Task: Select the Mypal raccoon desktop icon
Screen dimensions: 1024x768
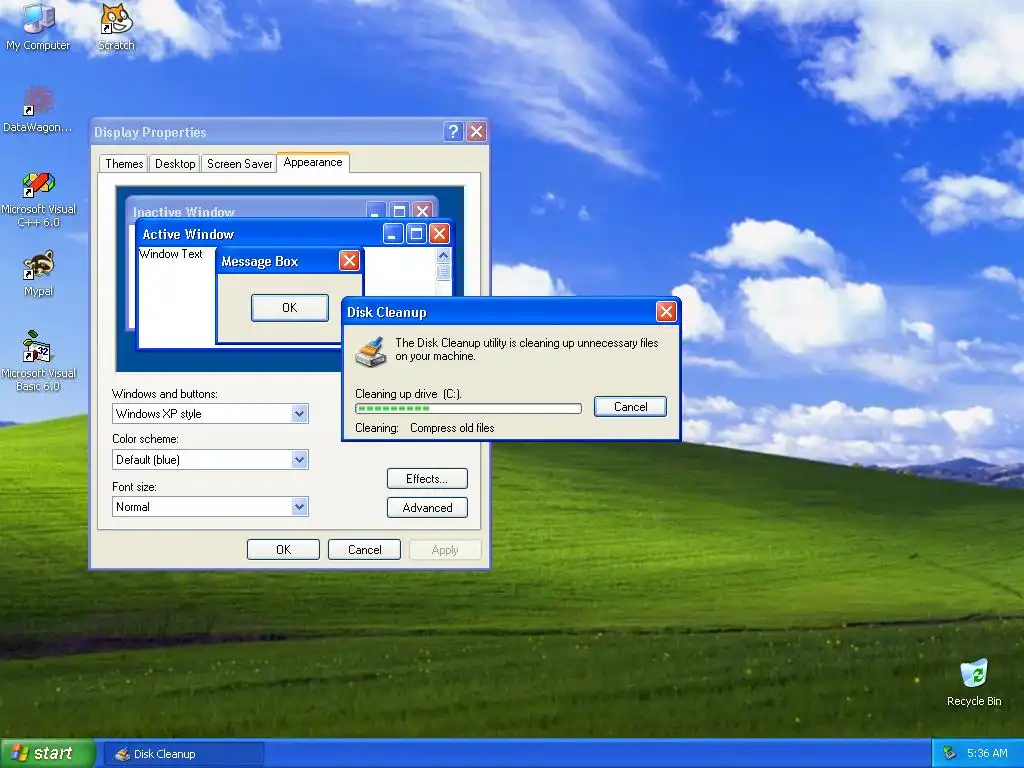Action: [39, 274]
